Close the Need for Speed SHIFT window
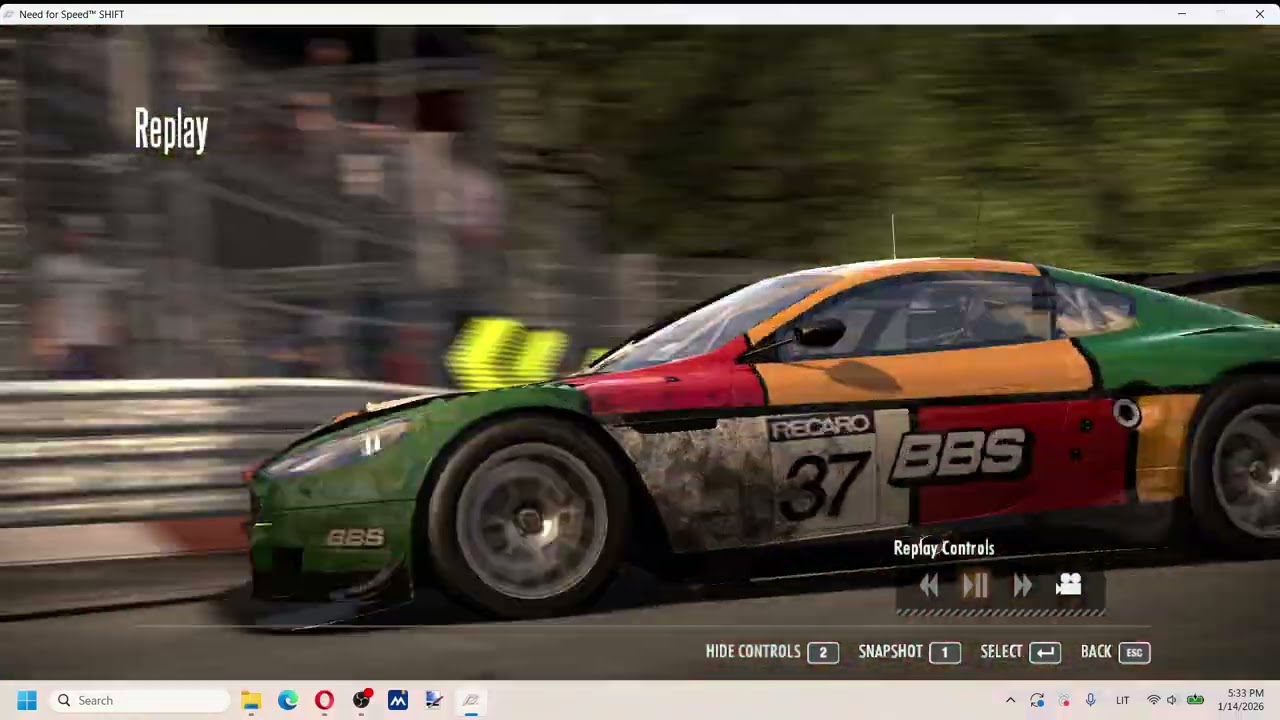This screenshot has width=1280, height=720. tap(1259, 14)
